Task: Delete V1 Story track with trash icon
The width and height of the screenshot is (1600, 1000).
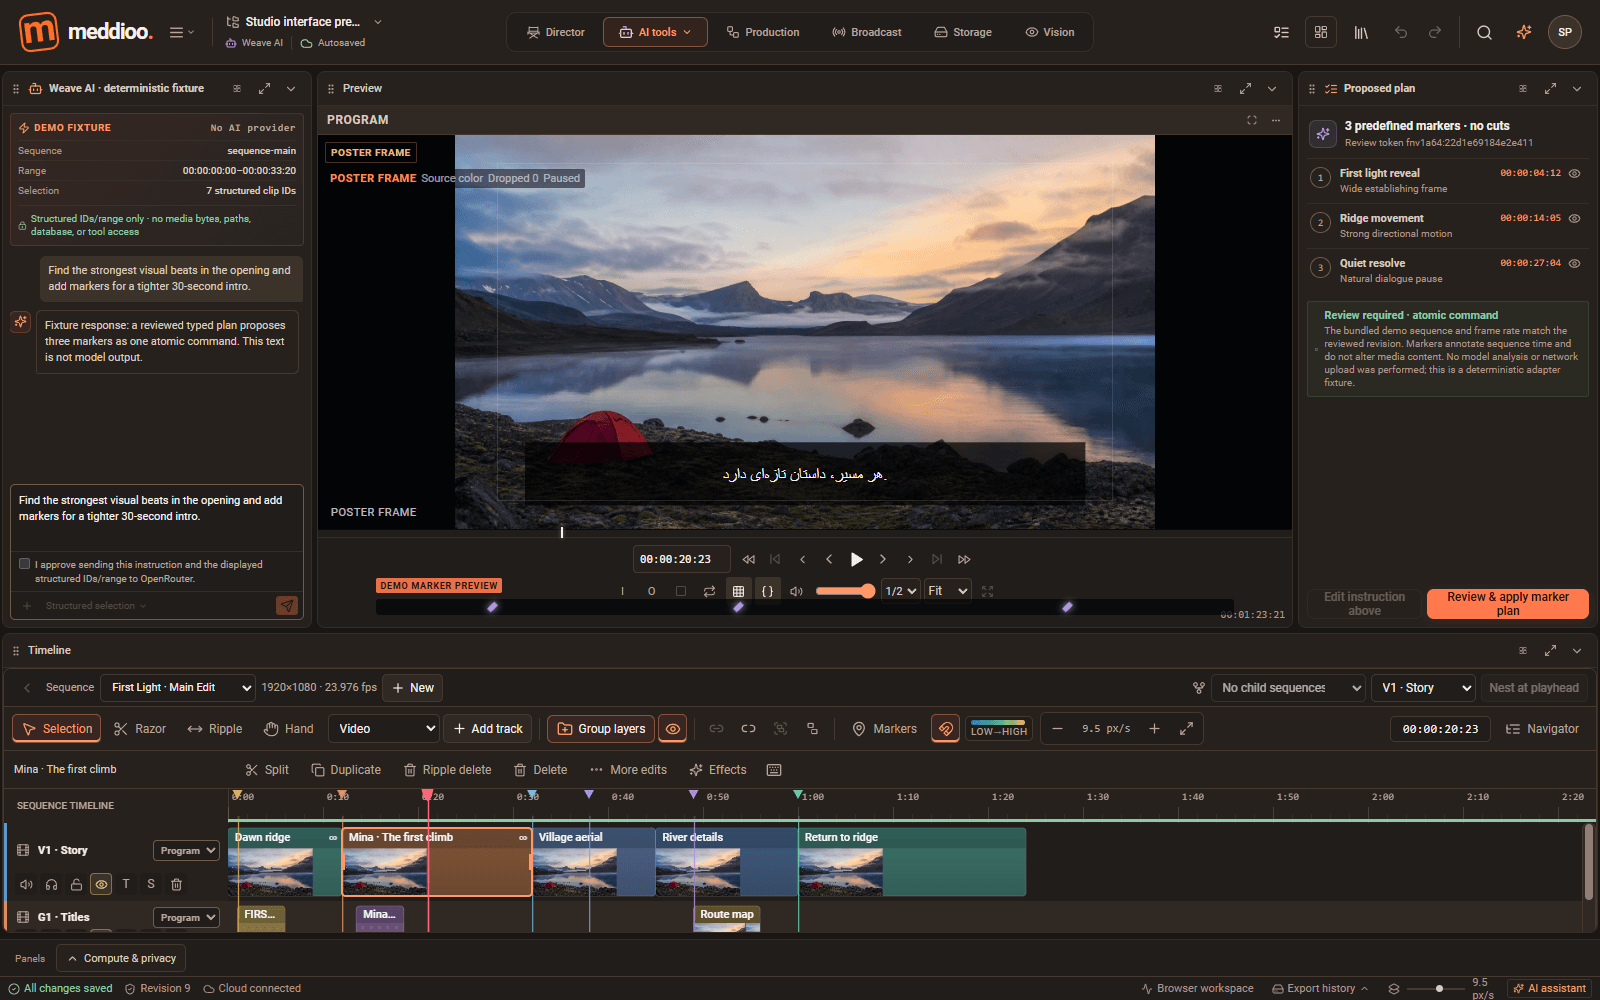Action: pos(176,884)
